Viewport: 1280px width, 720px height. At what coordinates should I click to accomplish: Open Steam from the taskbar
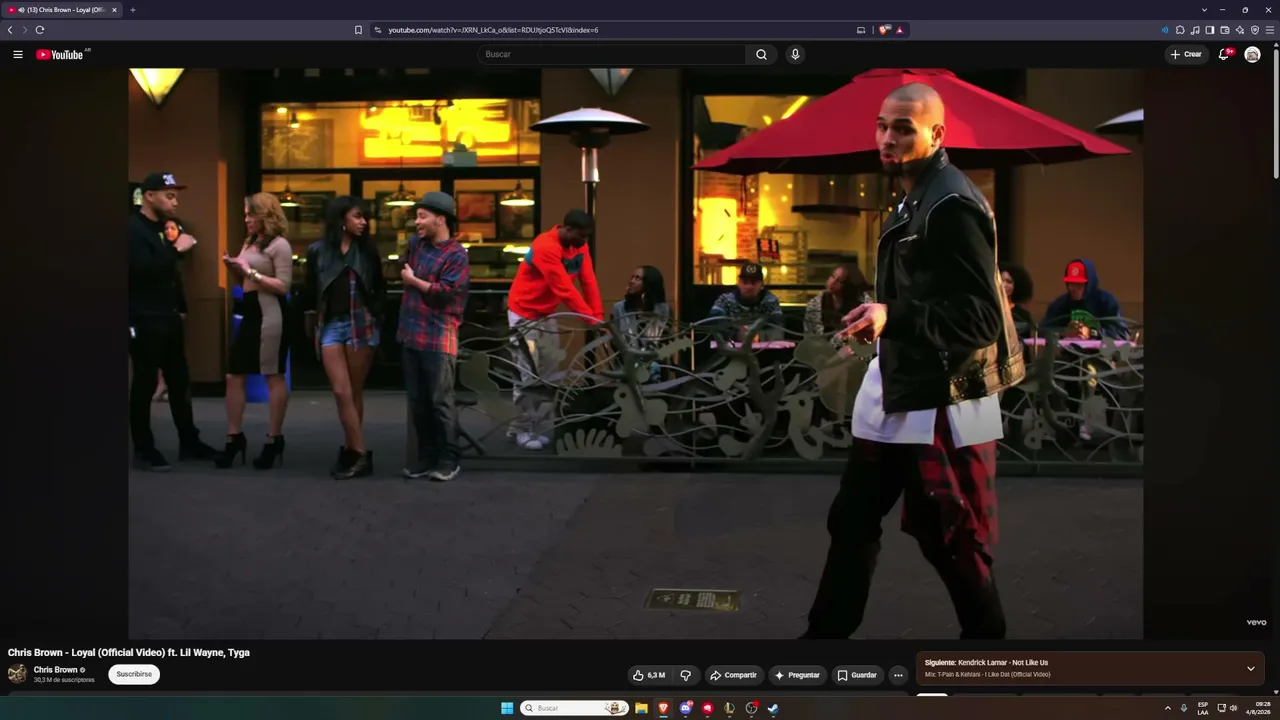pyautogui.click(x=773, y=708)
